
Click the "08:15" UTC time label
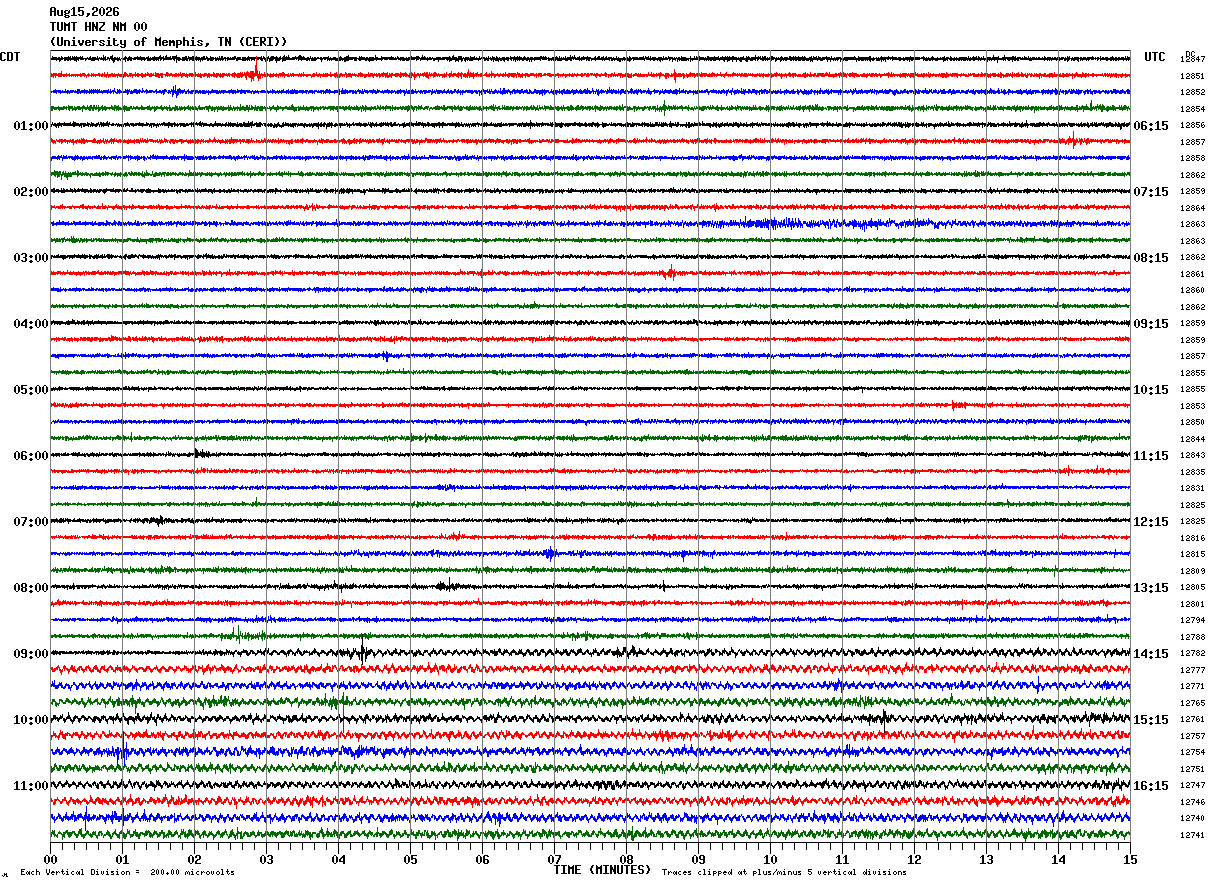[1151, 258]
